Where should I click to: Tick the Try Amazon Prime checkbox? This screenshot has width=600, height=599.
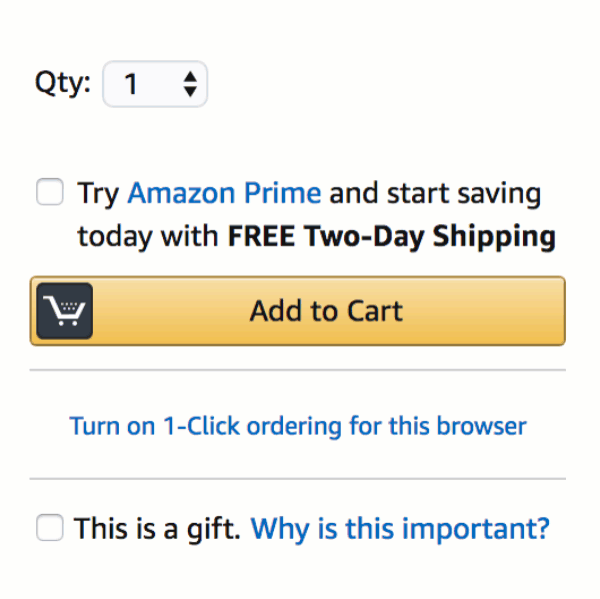50,191
